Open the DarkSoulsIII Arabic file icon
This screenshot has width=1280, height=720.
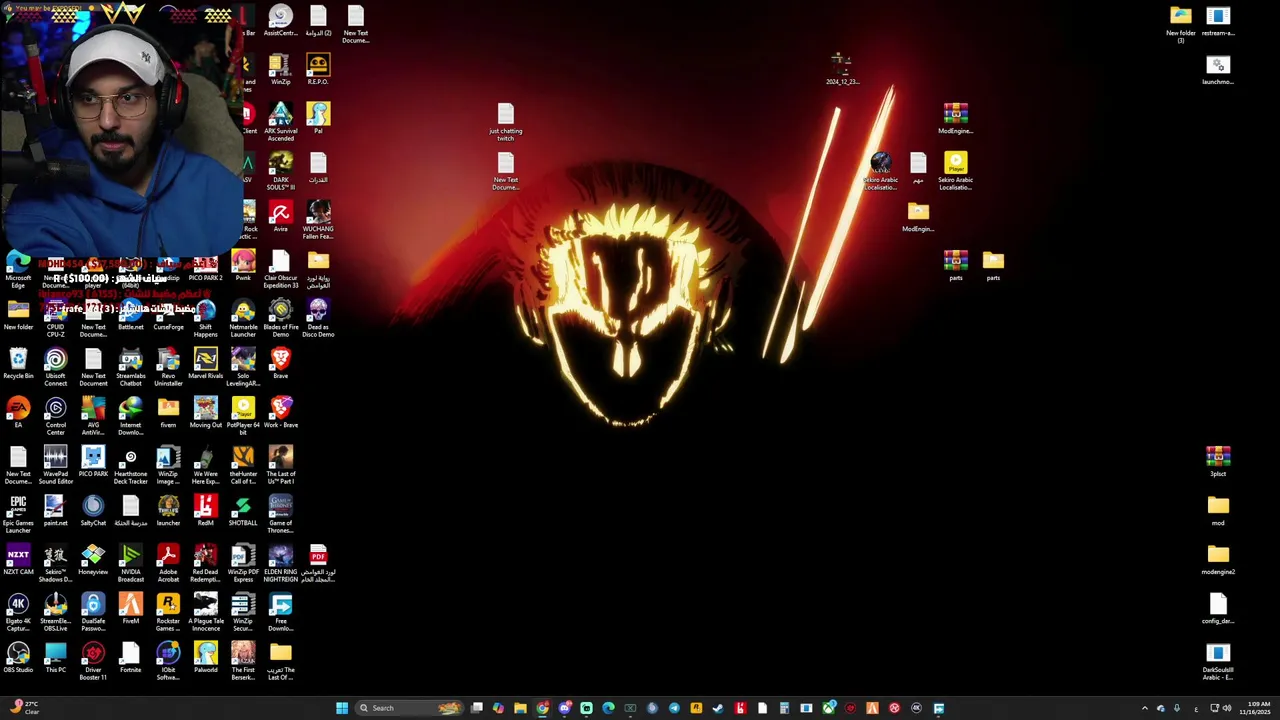(x=1218, y=661)
